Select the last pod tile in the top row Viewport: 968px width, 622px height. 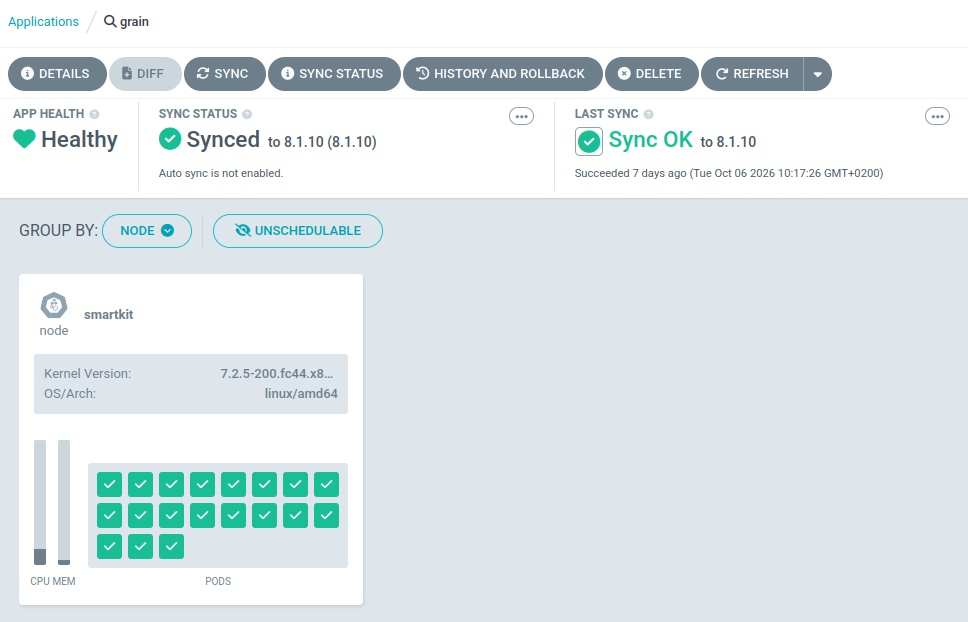(x=327, y=484)
